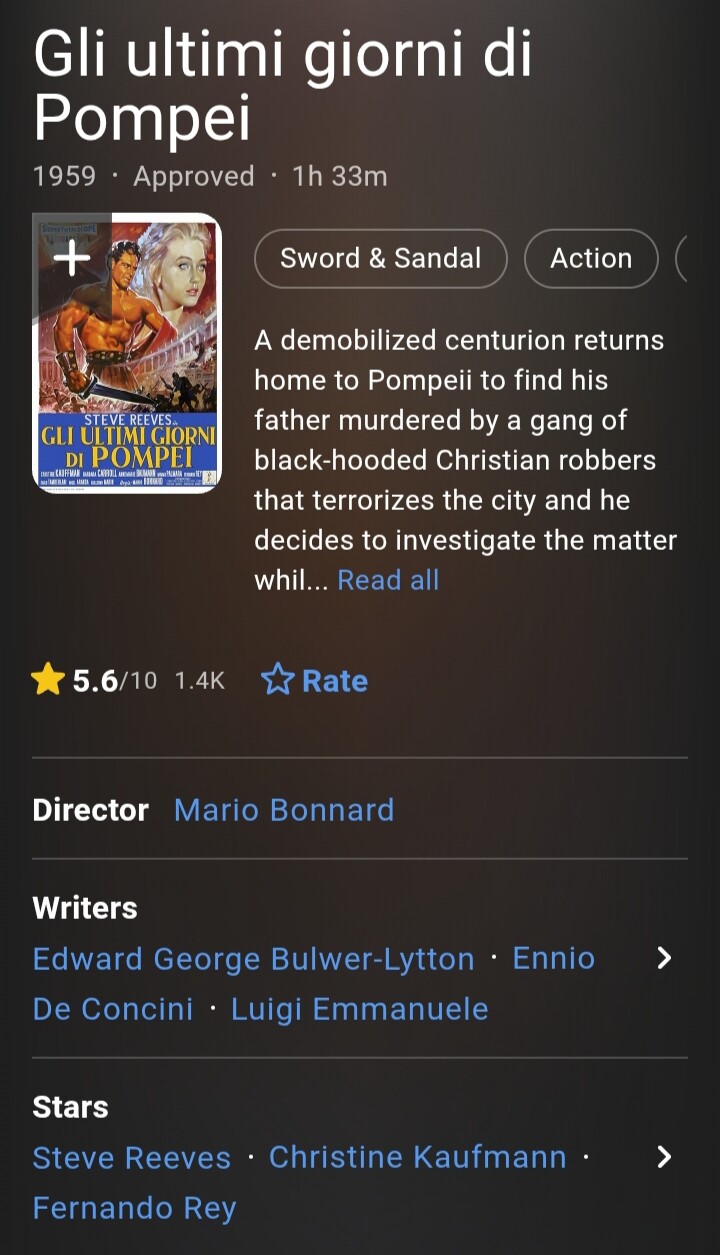Open director Mario Bonnard's page
Viewport: 720px width, 1255px height.
pos(284,810)
